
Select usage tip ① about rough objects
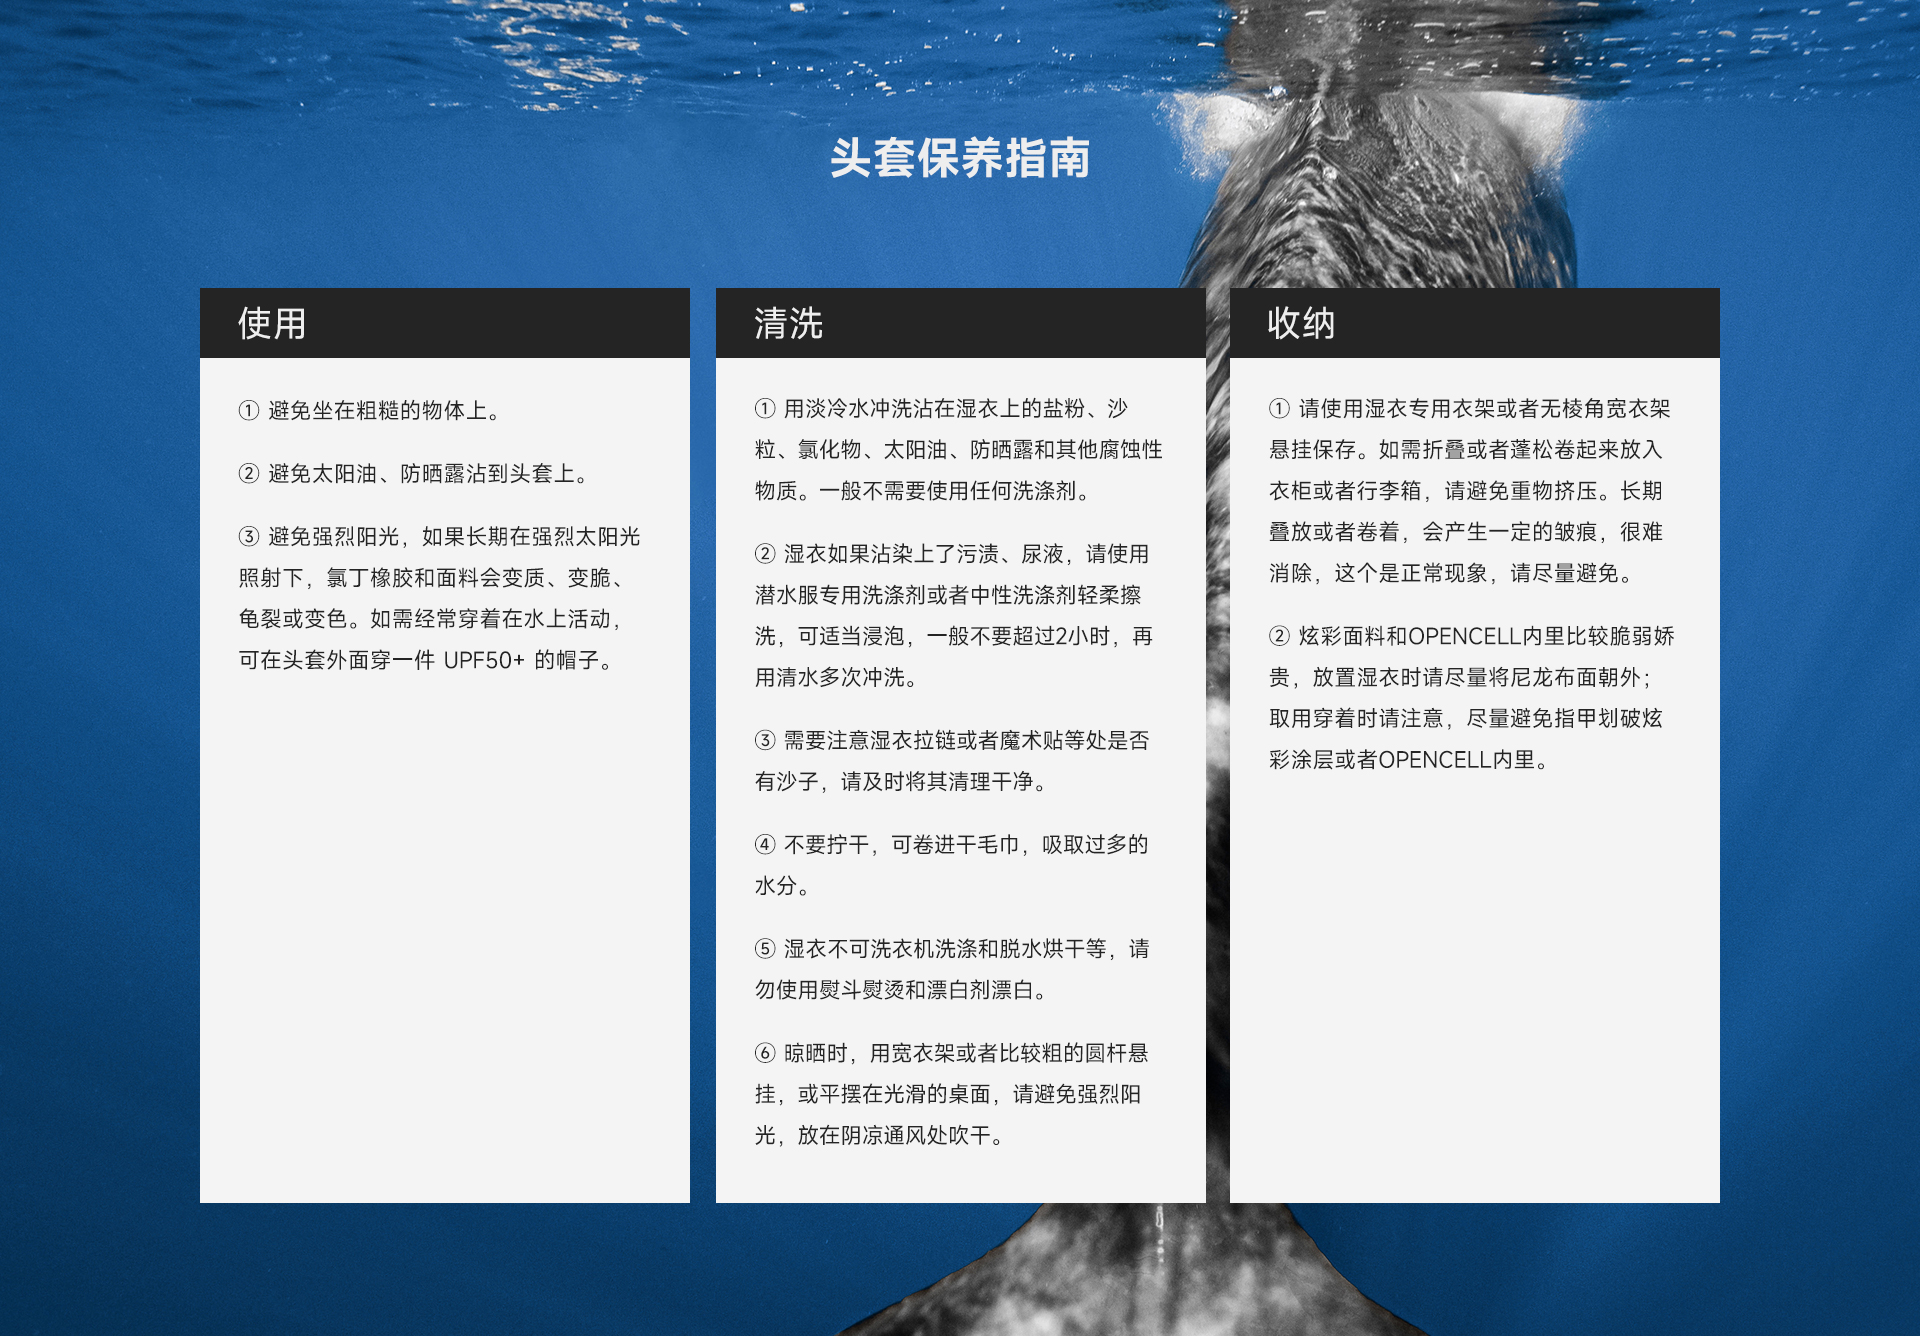pyautogui.click(x=371, y=410)
